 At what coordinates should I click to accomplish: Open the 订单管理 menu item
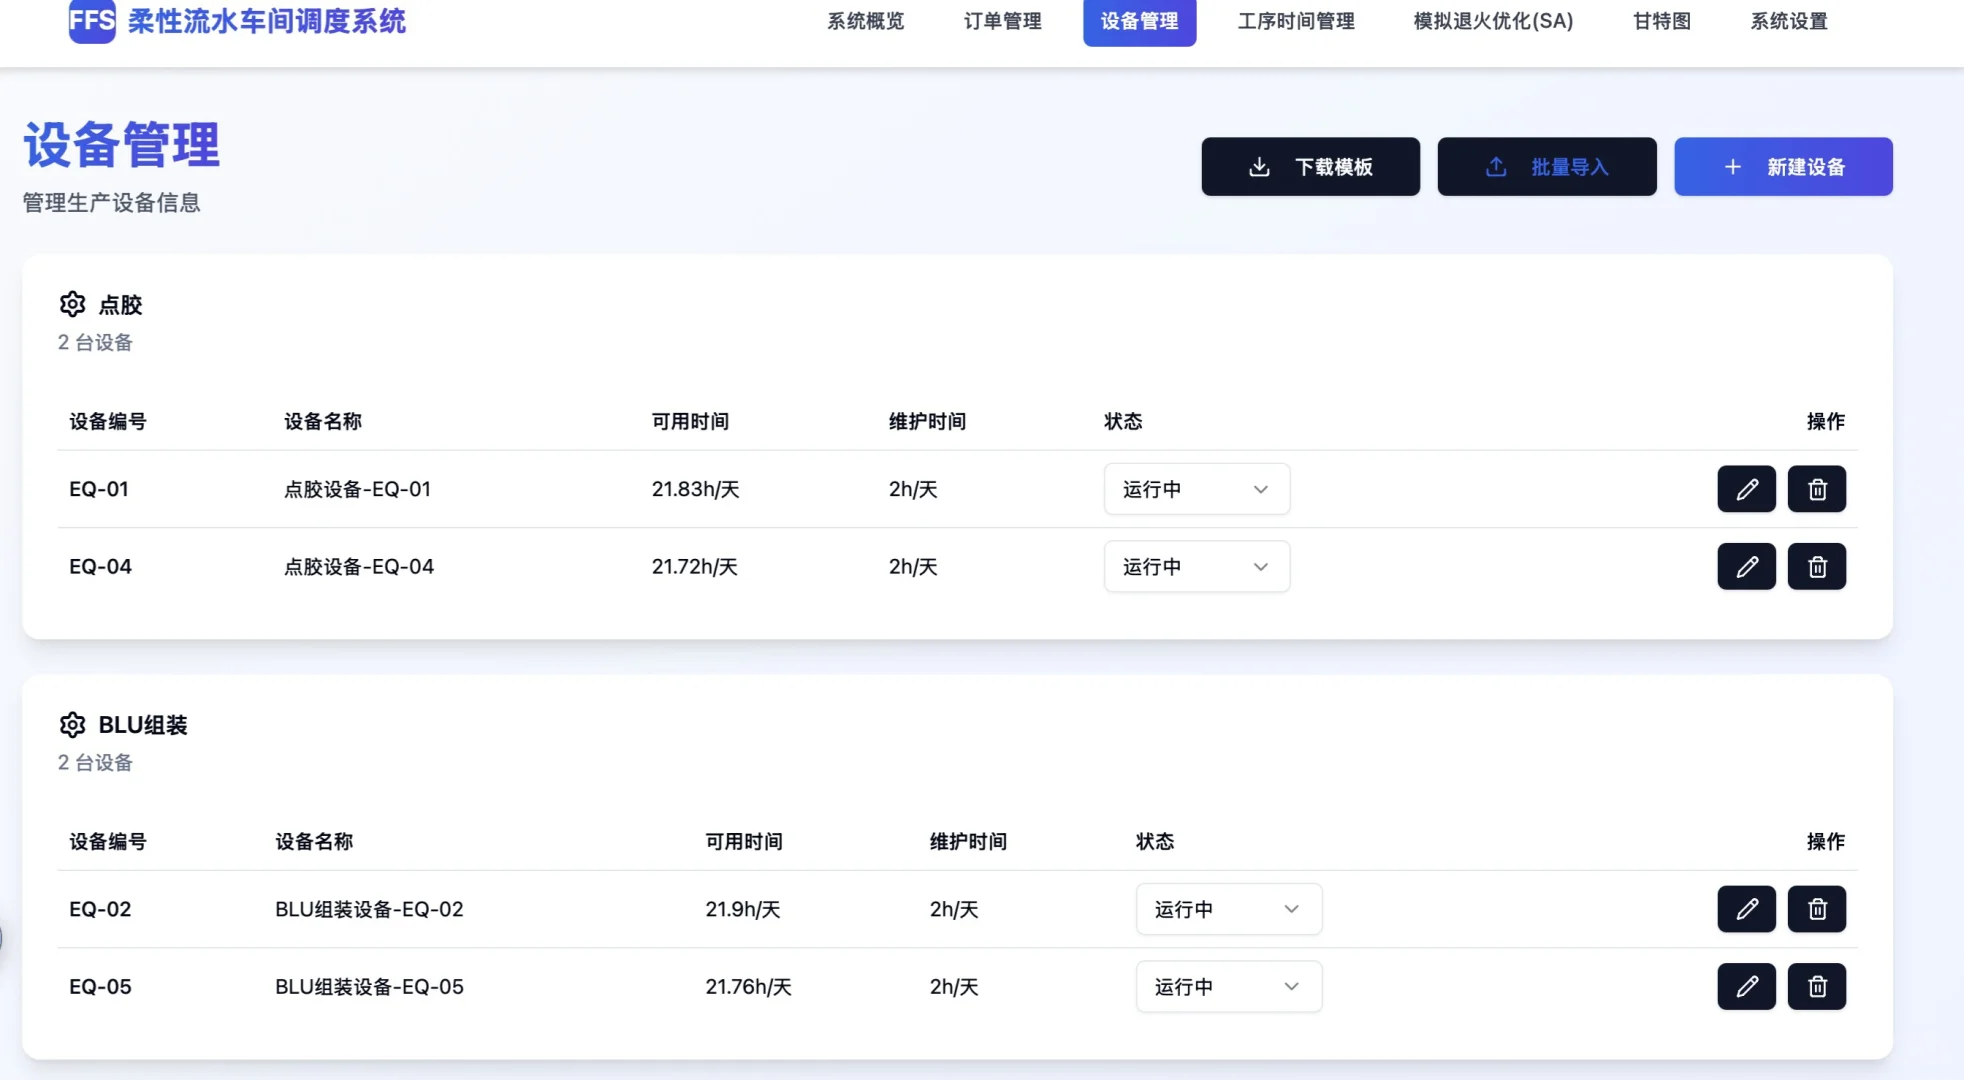1001,22
